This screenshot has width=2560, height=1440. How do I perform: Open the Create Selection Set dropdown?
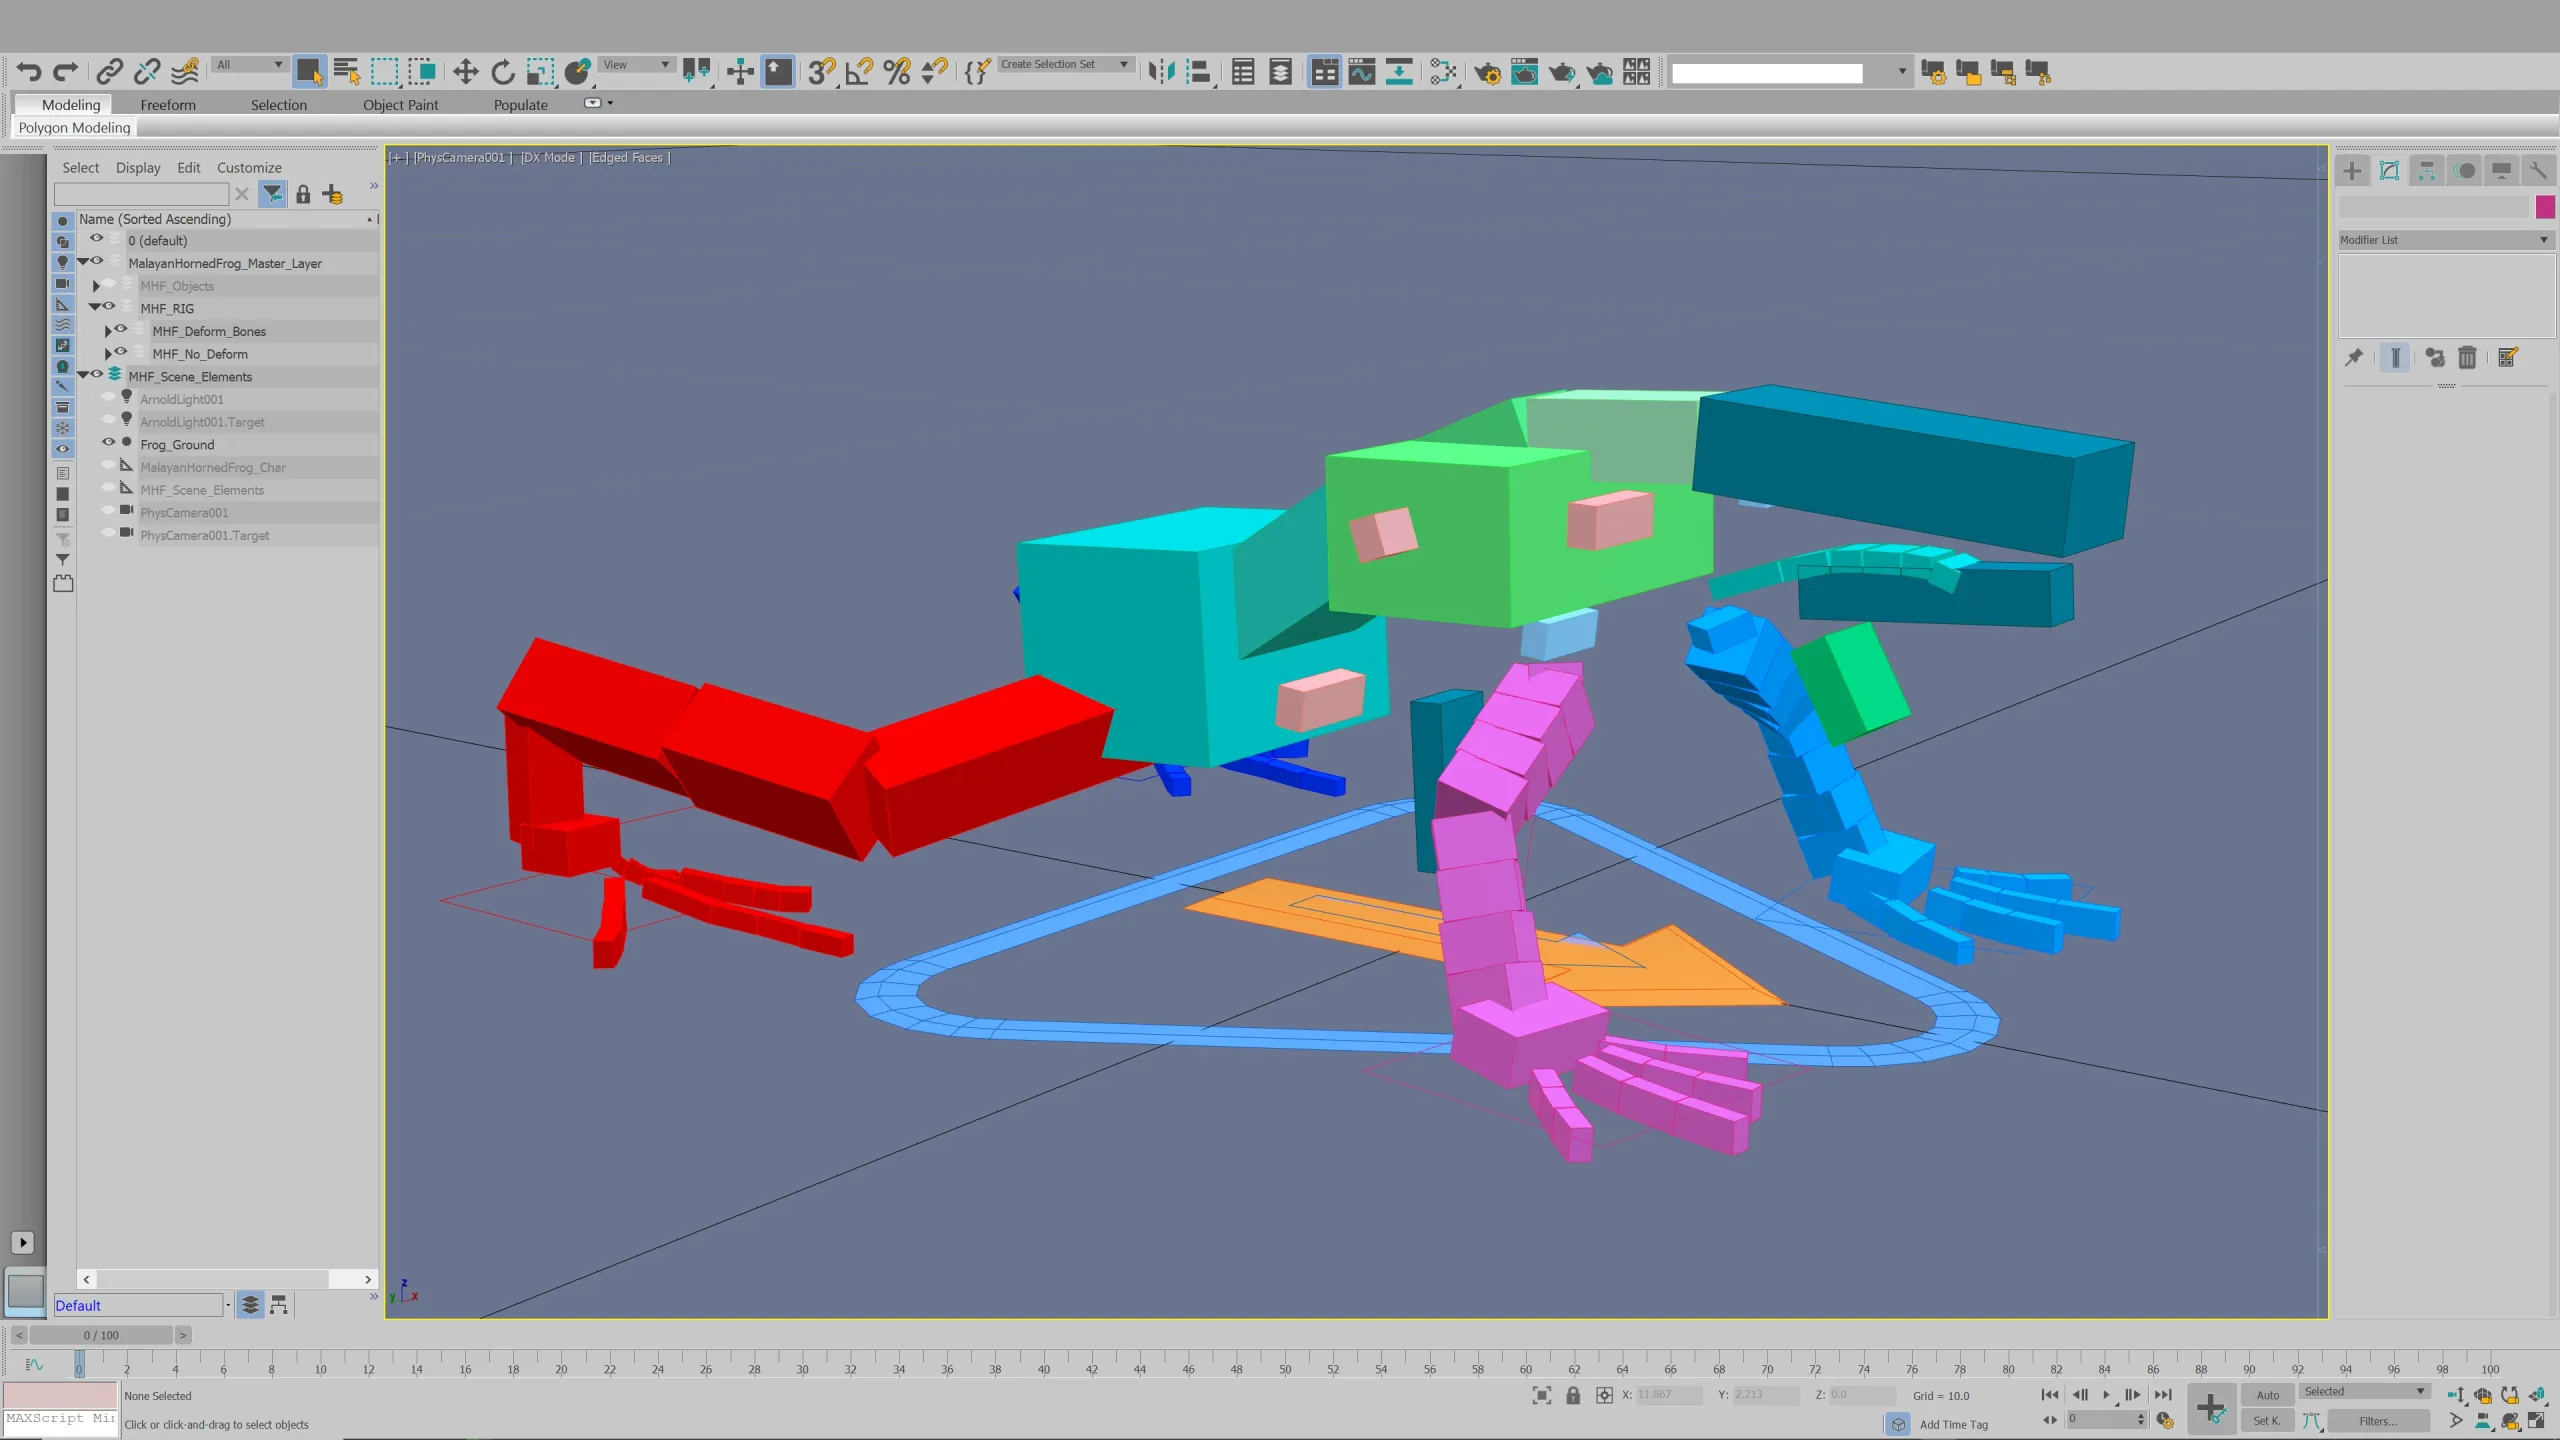tap(1066, 64)
